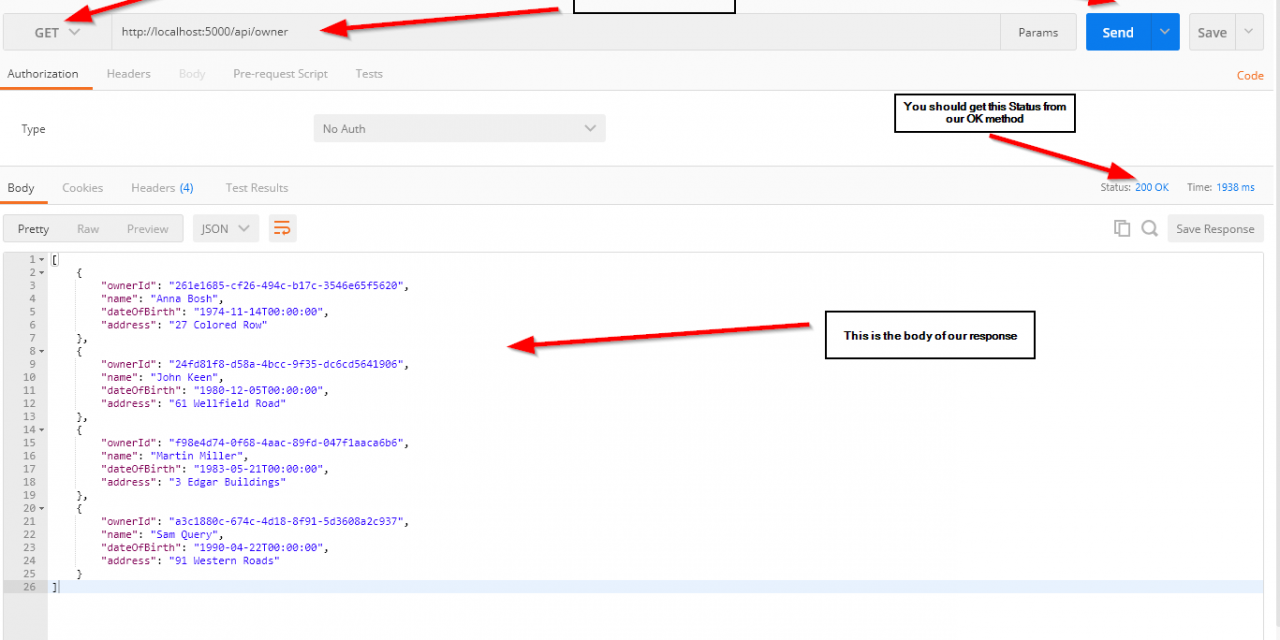This screenshot has height=640, width=1280.
Task: Collapse the Anna Bosh object fold arrow
Action: coord(41,273)
